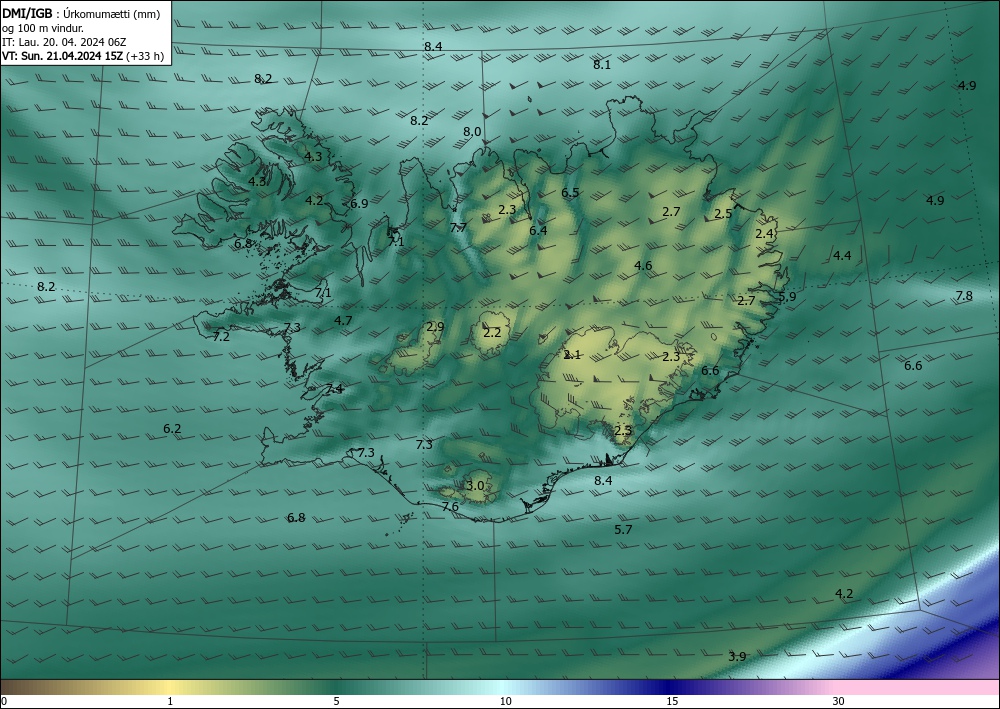Click the 'og 100 m vindur.' legend line

tap(43, 28)
